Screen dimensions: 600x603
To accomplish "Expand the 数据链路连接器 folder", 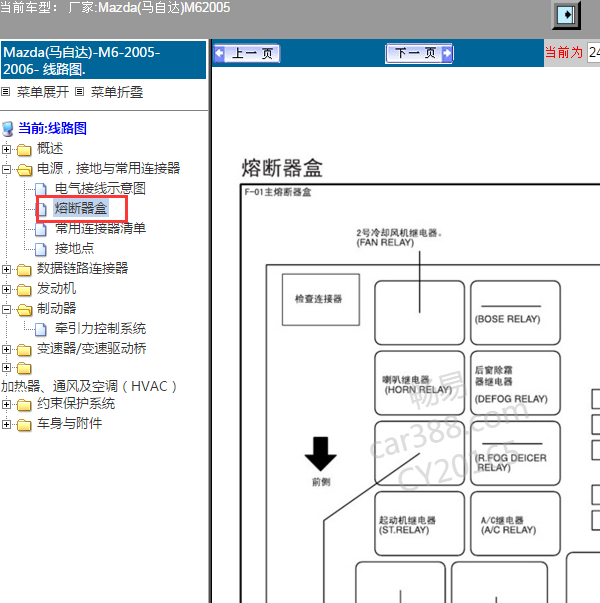I will tap(6, 269).
